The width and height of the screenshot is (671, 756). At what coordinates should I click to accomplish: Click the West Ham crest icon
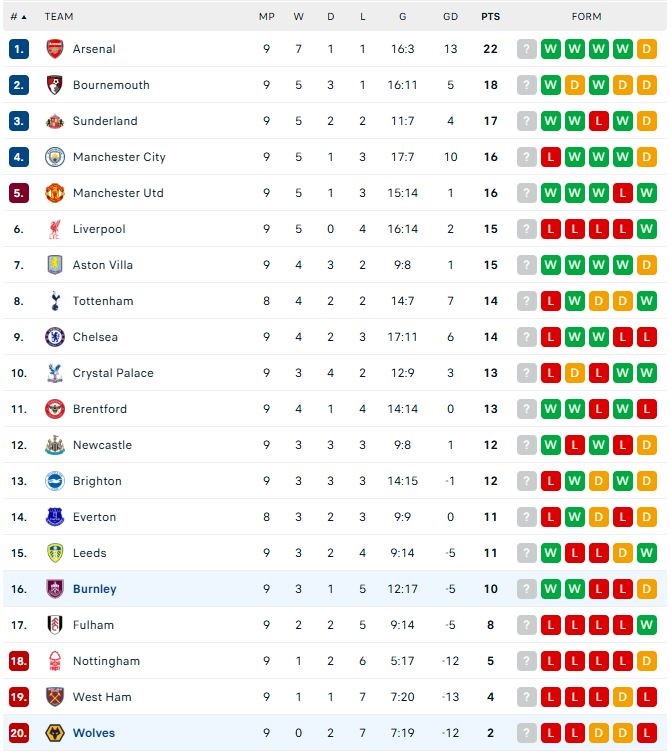pos(54,697)
